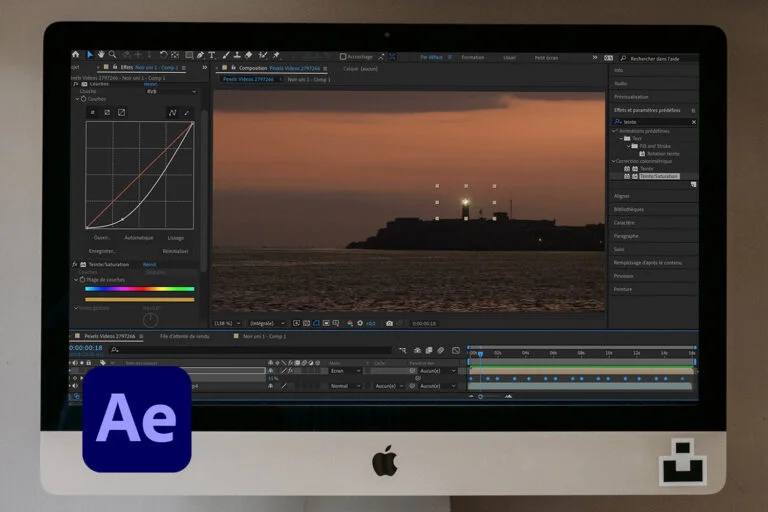Screen dimensions: 768x512
Task: Click the Lissage button under curves
Action: click(x=176, y=238)
